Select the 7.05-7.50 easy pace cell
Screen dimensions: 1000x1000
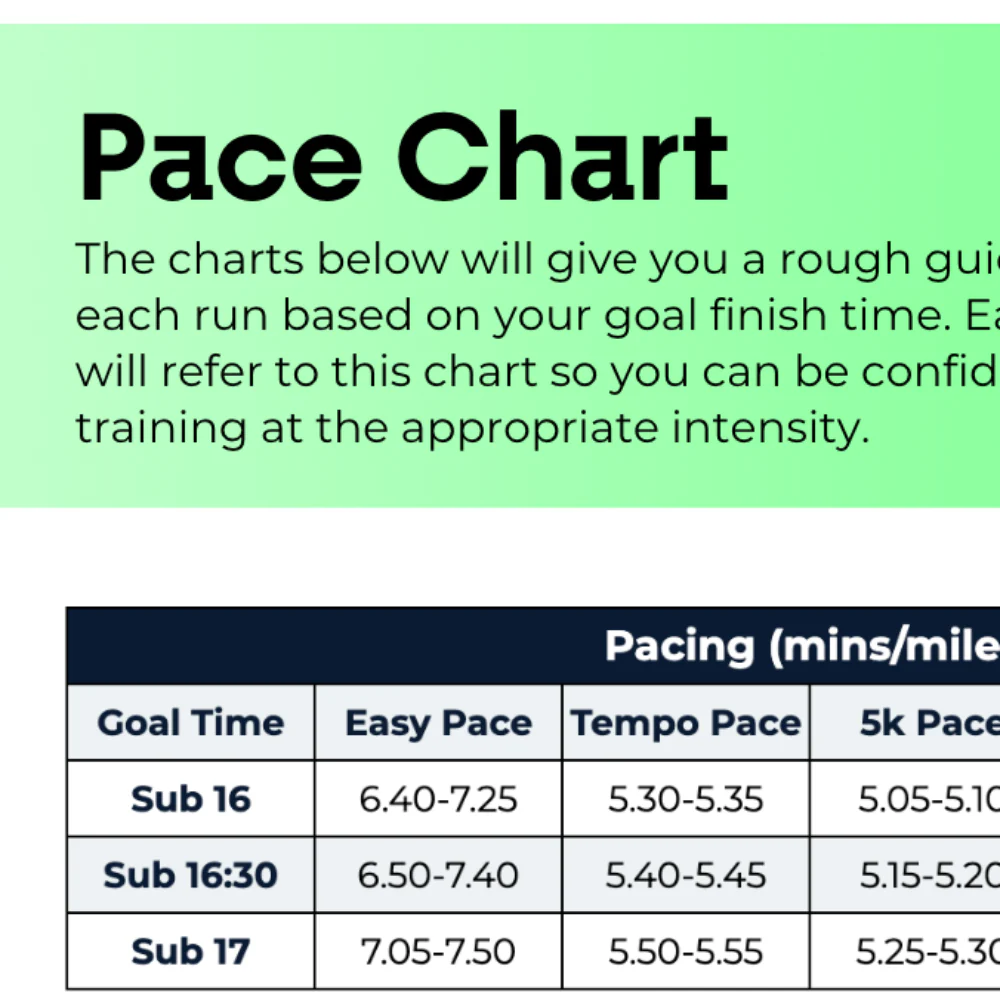click(x=438, y=951)
